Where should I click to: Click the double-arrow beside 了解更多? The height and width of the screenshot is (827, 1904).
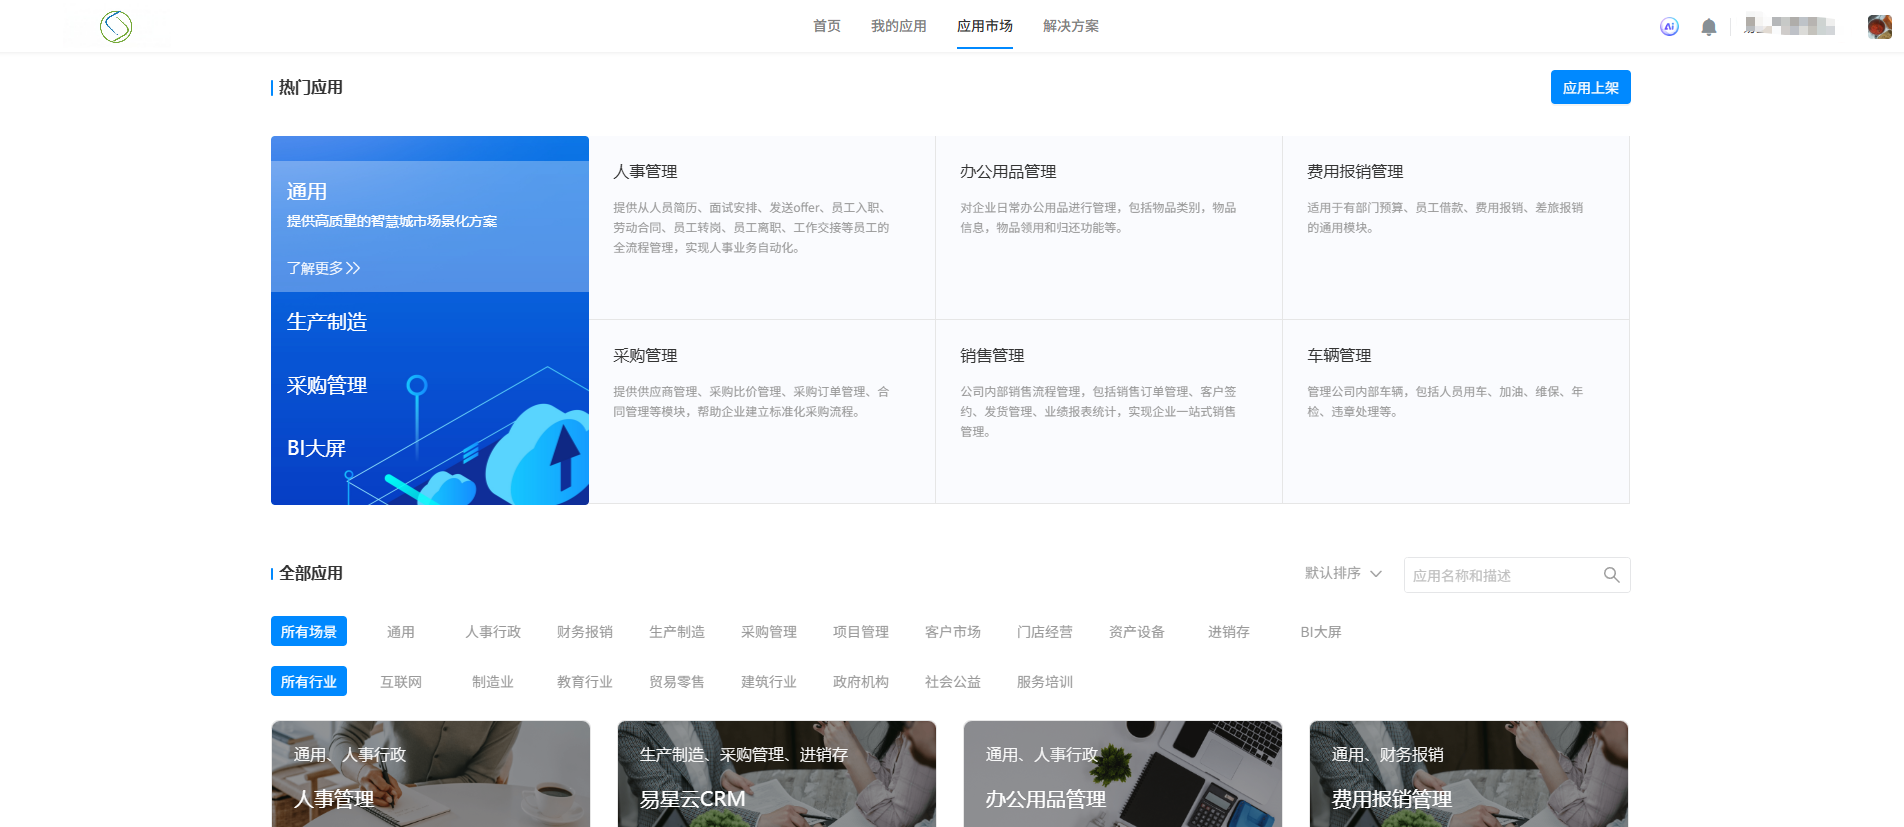[353, 268]
